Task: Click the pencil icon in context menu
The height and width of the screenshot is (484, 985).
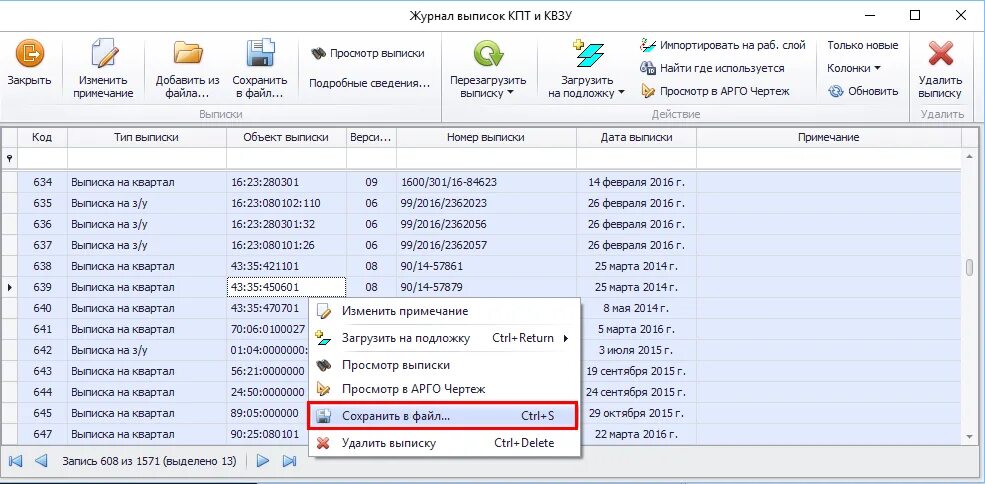Action: click(324, 311)
